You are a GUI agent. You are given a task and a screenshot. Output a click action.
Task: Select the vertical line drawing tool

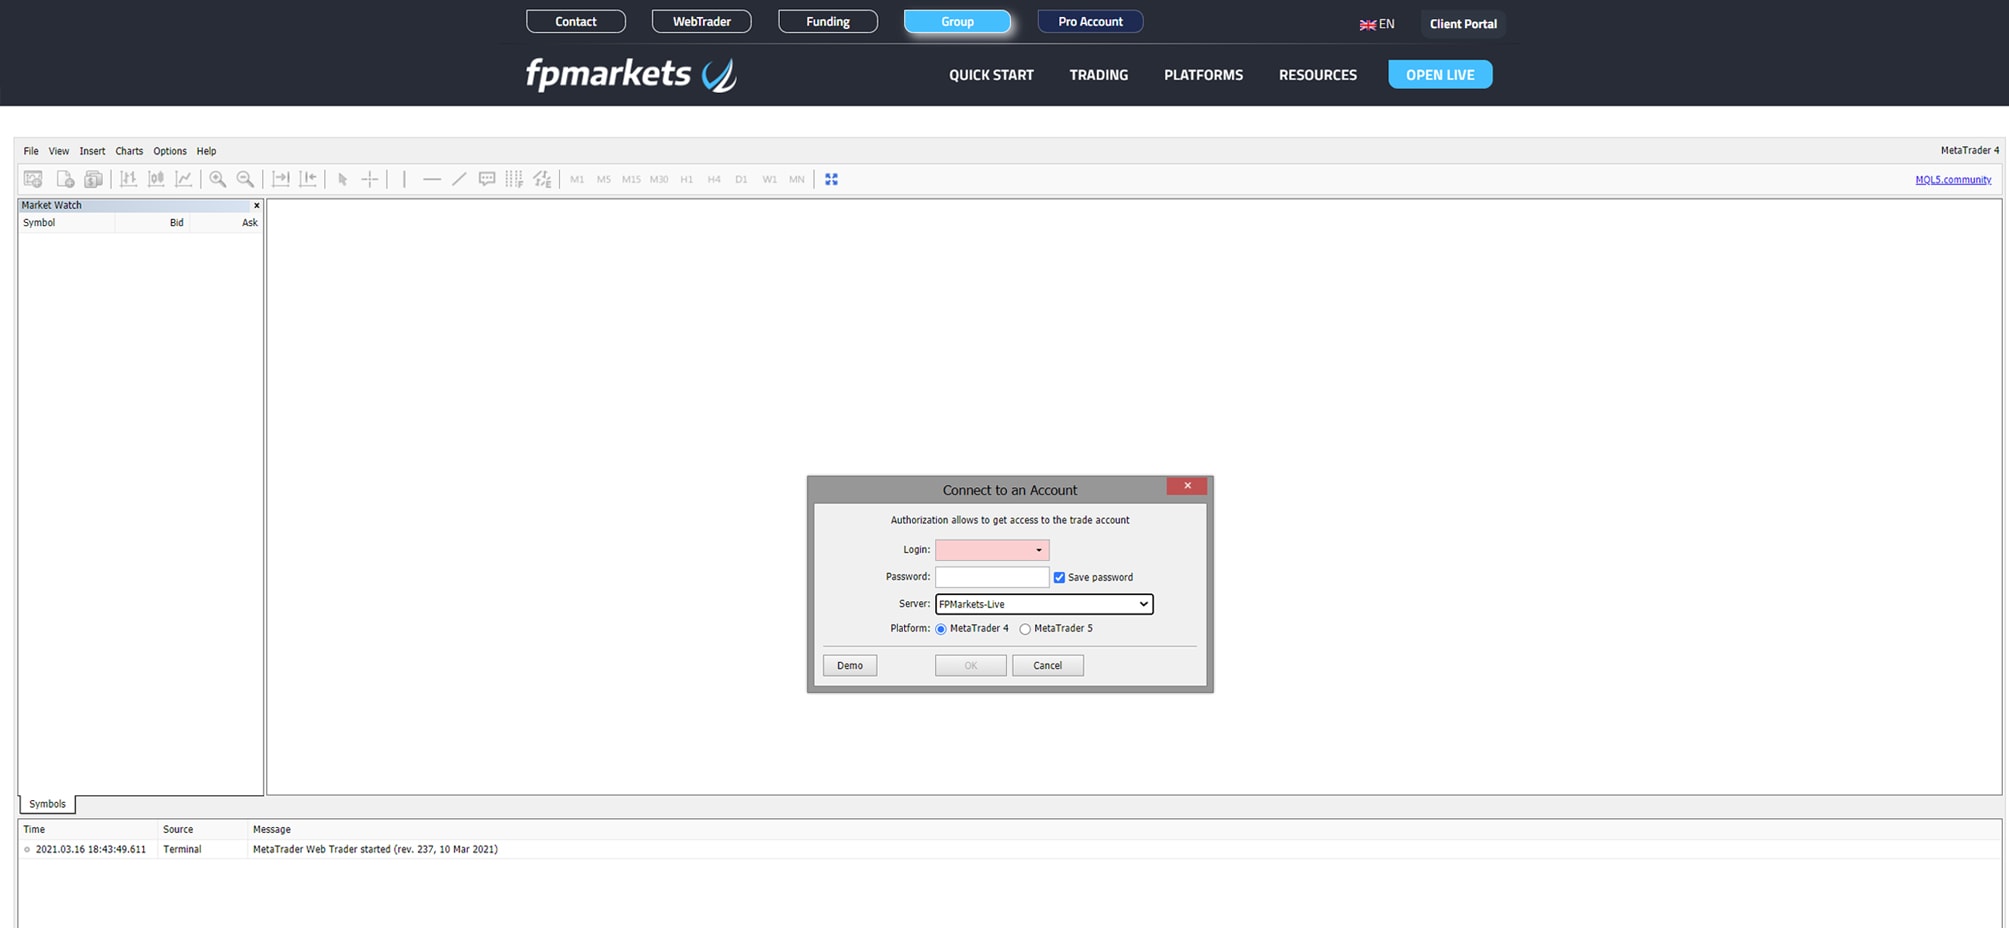click(x=404, y=179)
